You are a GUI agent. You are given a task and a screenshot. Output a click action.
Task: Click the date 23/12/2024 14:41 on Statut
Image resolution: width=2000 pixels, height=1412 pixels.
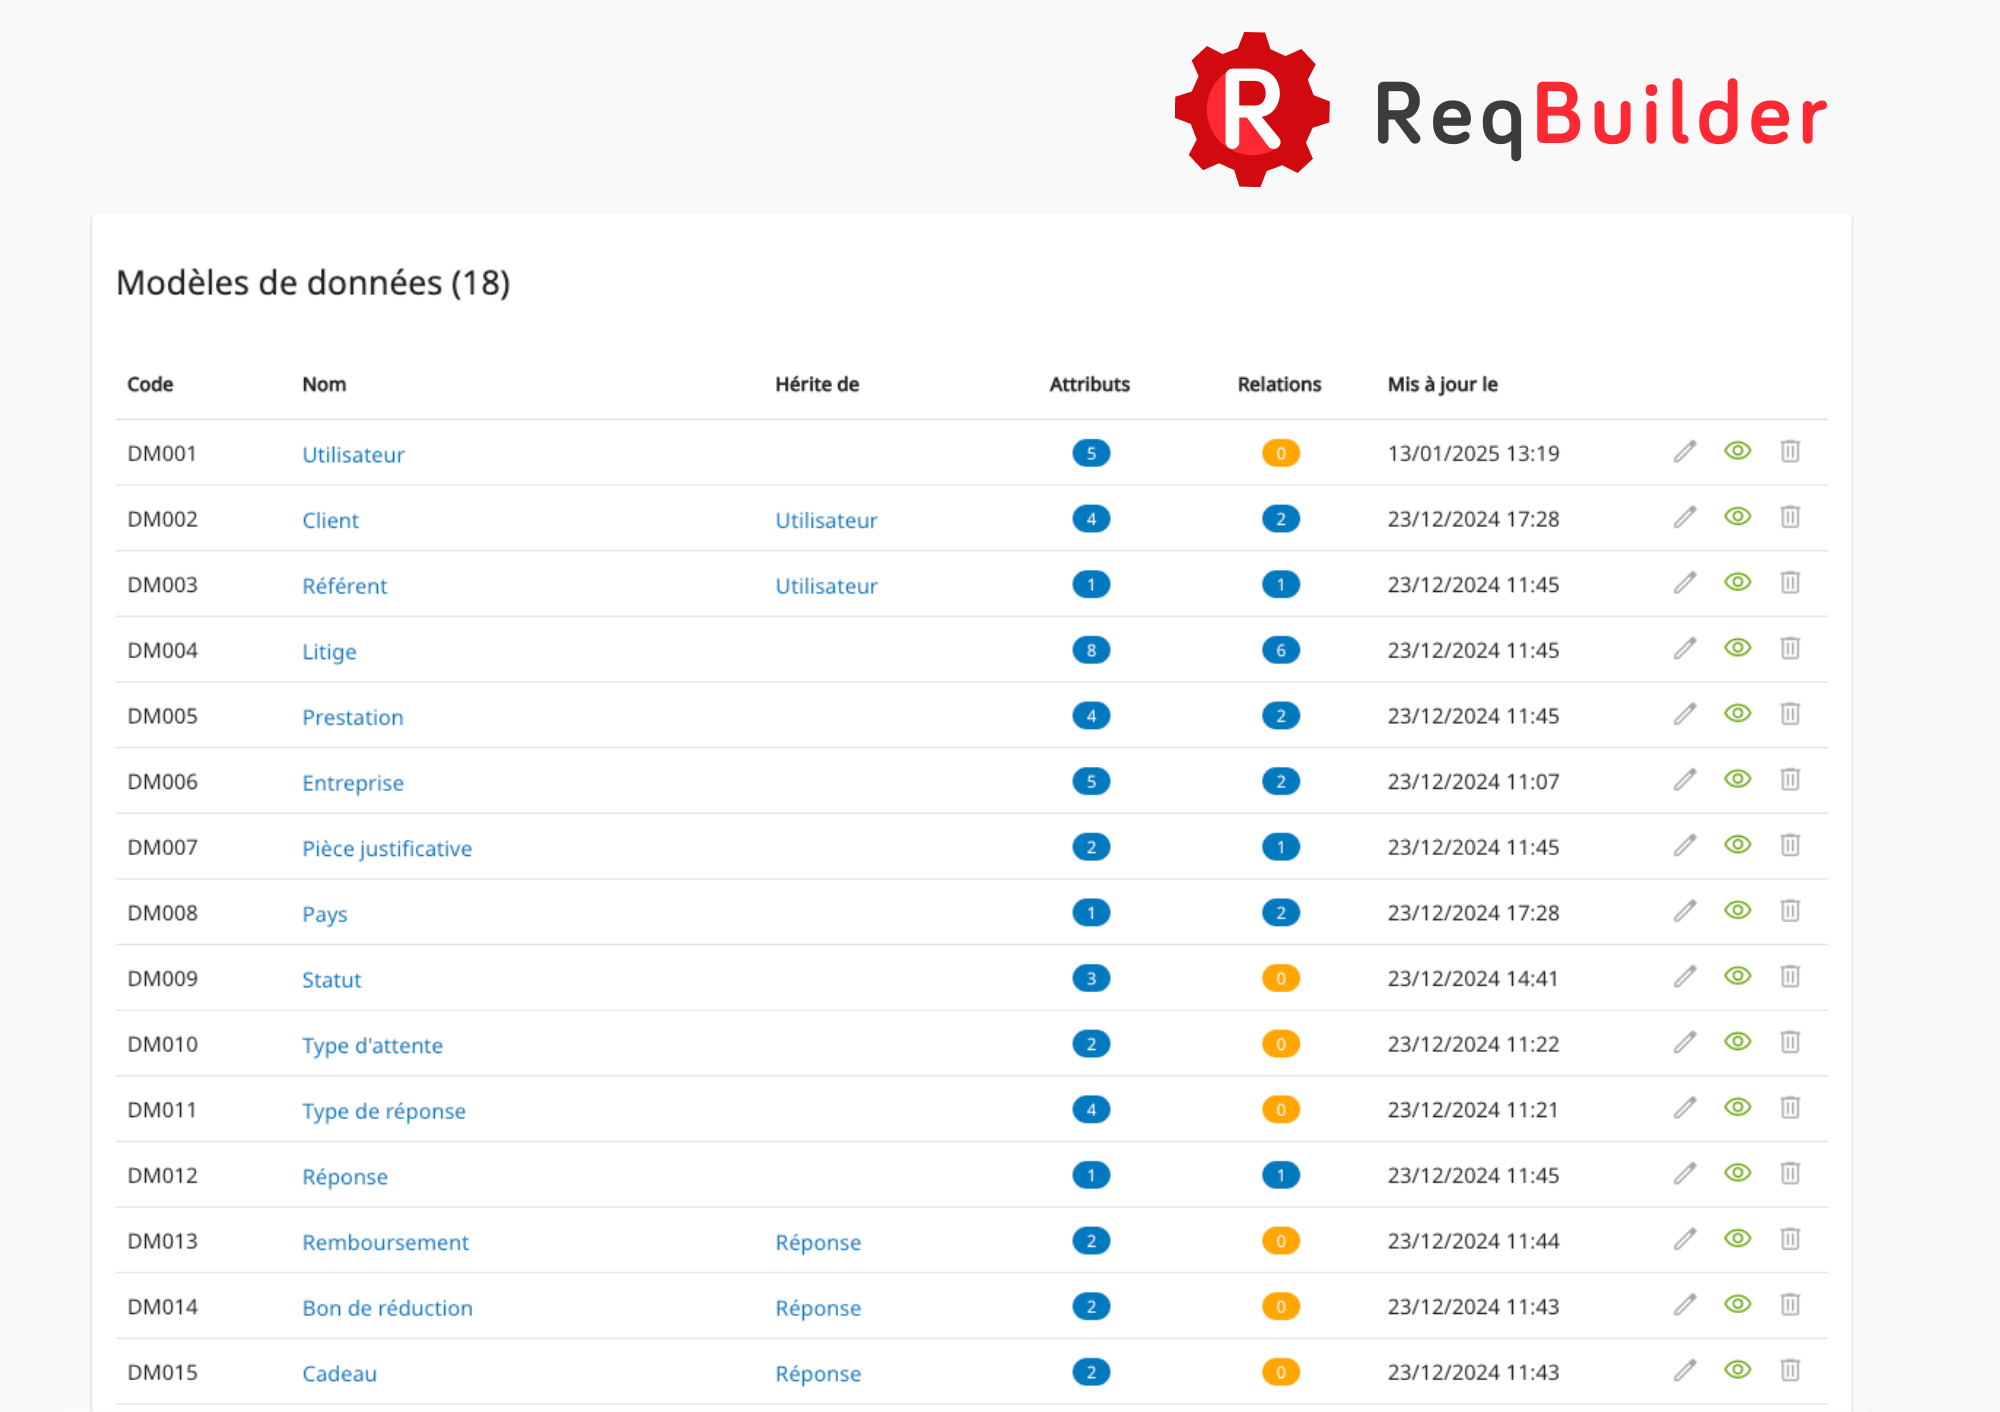click(1473, 978)
